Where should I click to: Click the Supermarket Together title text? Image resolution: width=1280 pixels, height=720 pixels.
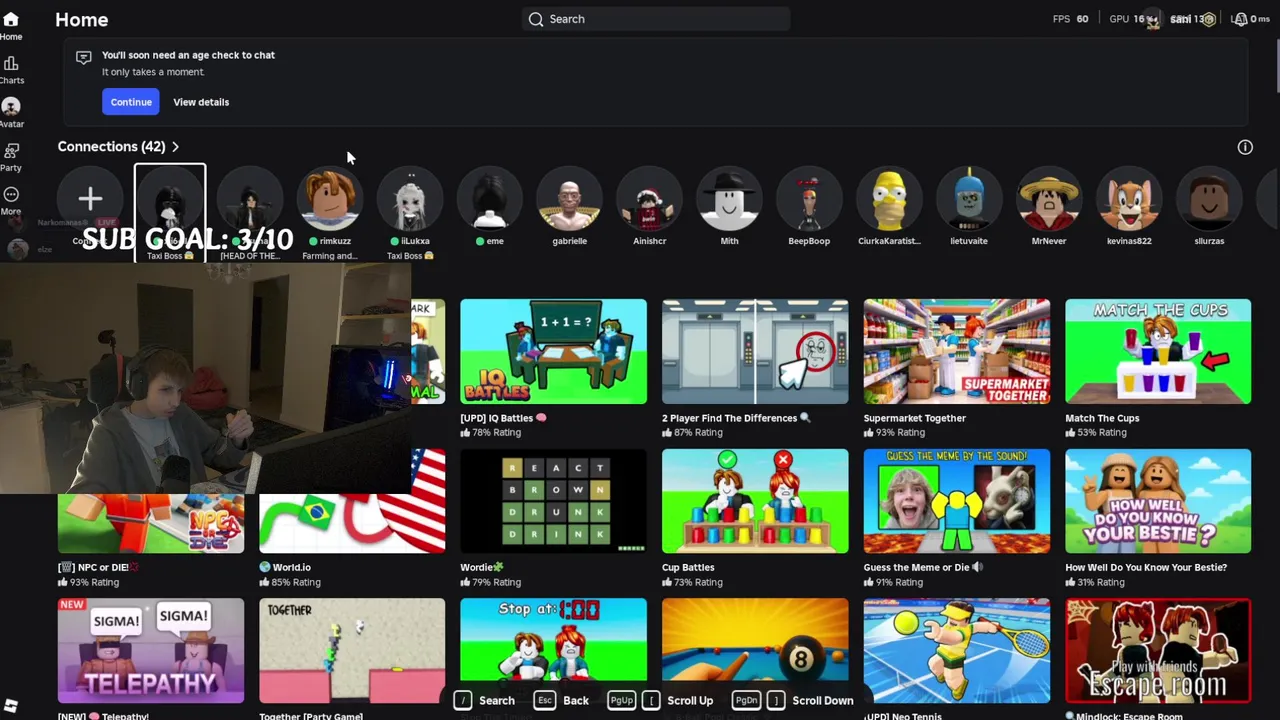coord(915,418)
